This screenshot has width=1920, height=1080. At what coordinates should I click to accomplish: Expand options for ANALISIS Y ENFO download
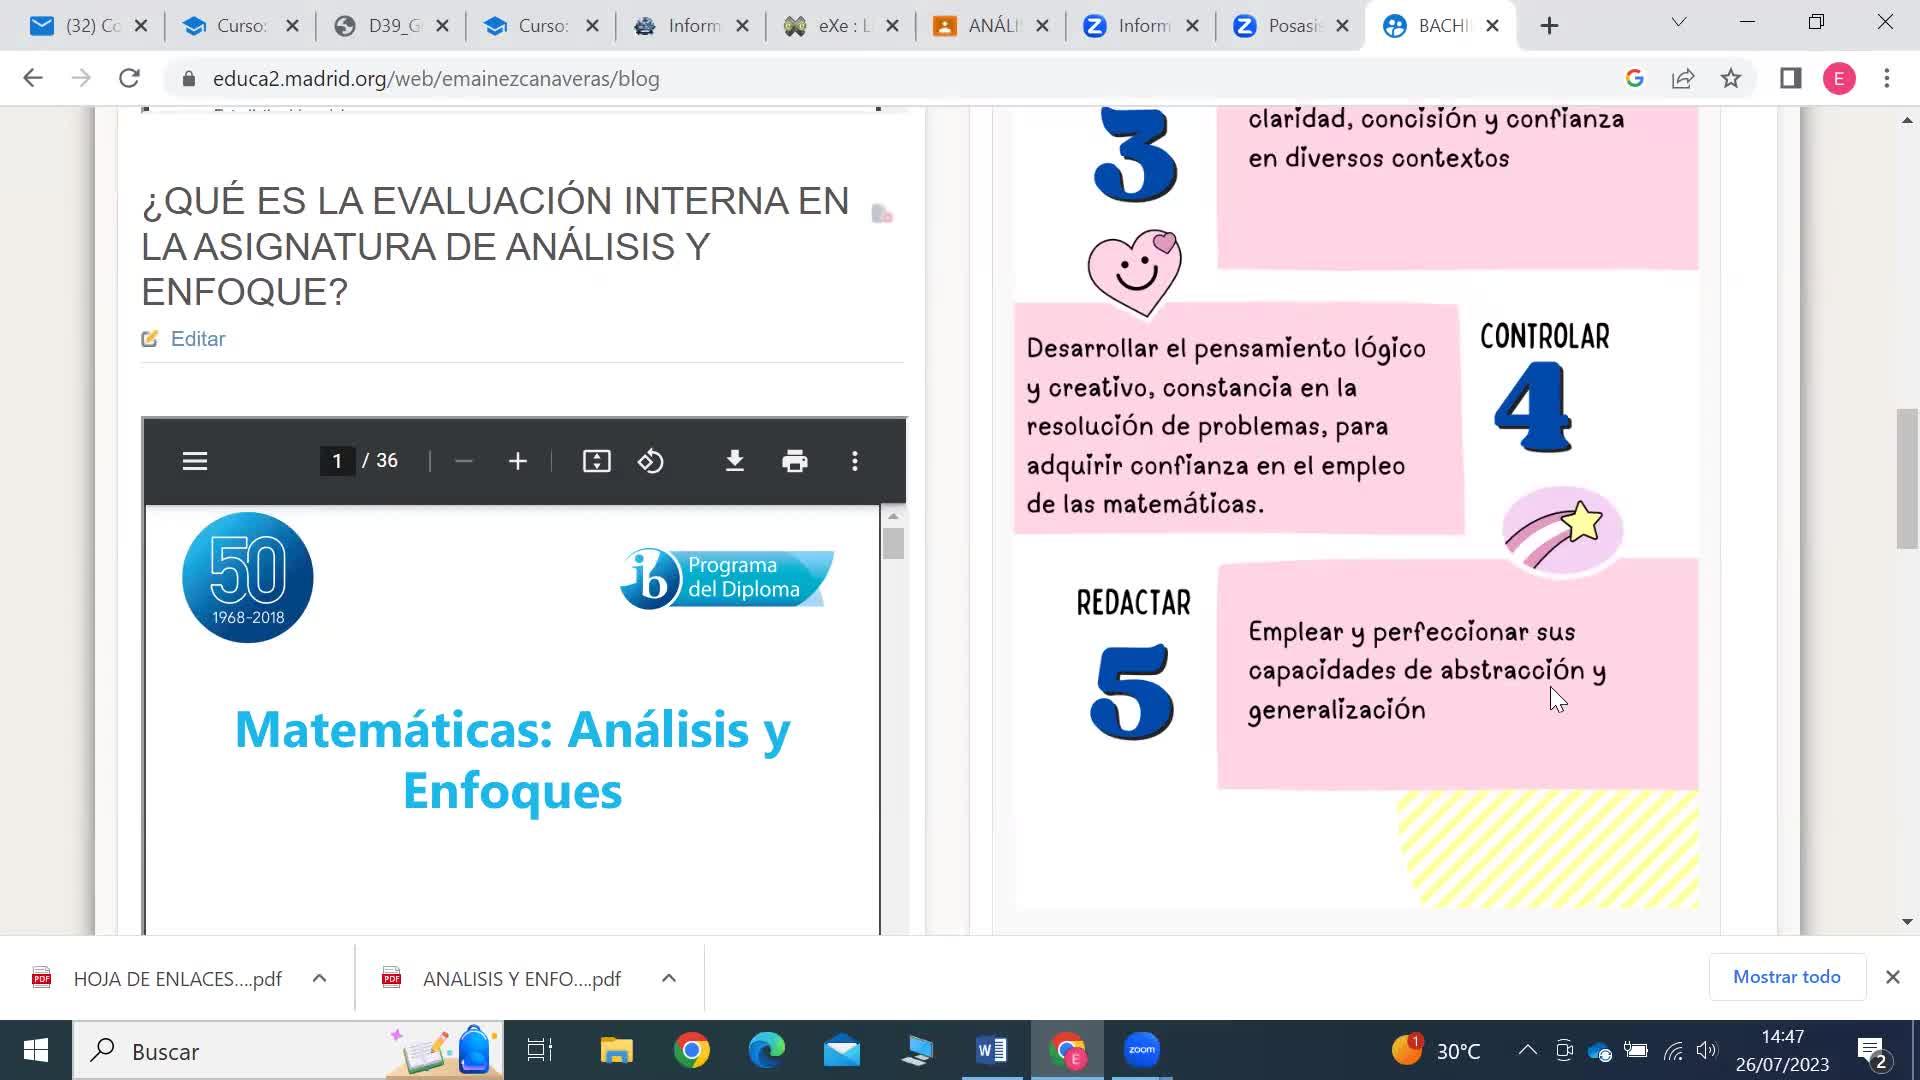click(669, 978)
